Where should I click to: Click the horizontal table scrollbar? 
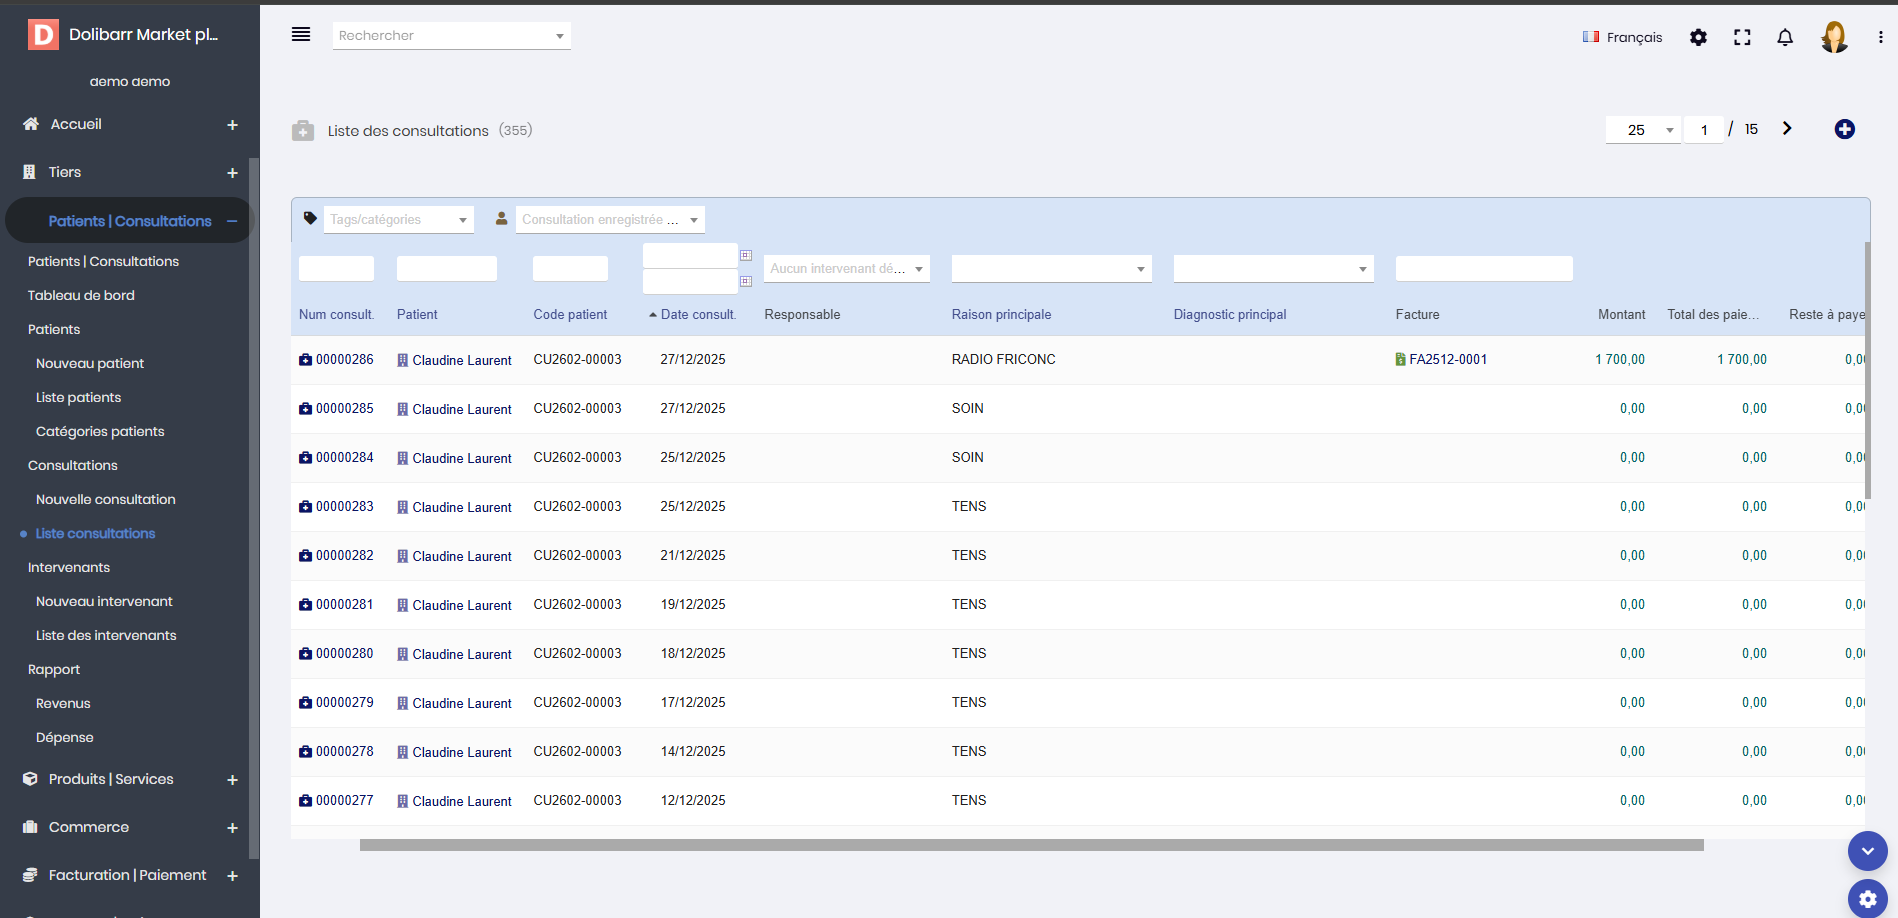point(1030,845)
